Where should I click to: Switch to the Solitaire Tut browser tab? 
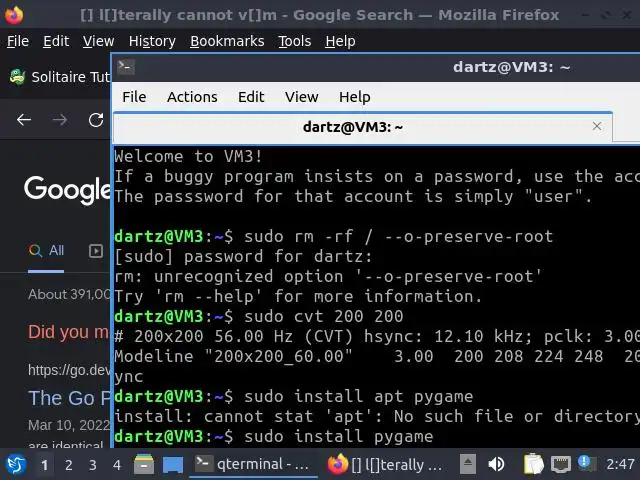coord(60,77)
